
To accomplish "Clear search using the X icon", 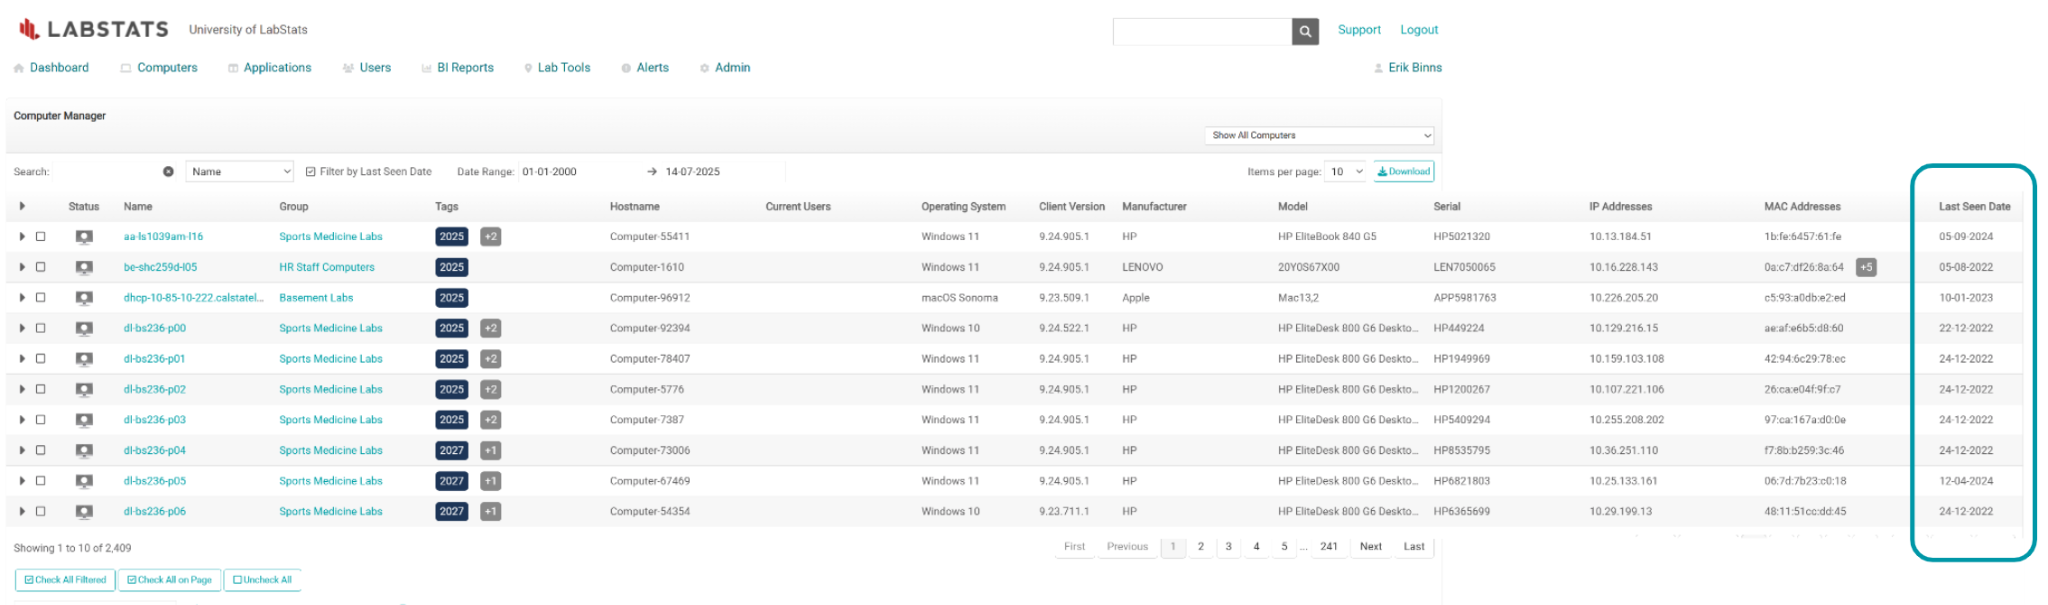I will point(168,172).
